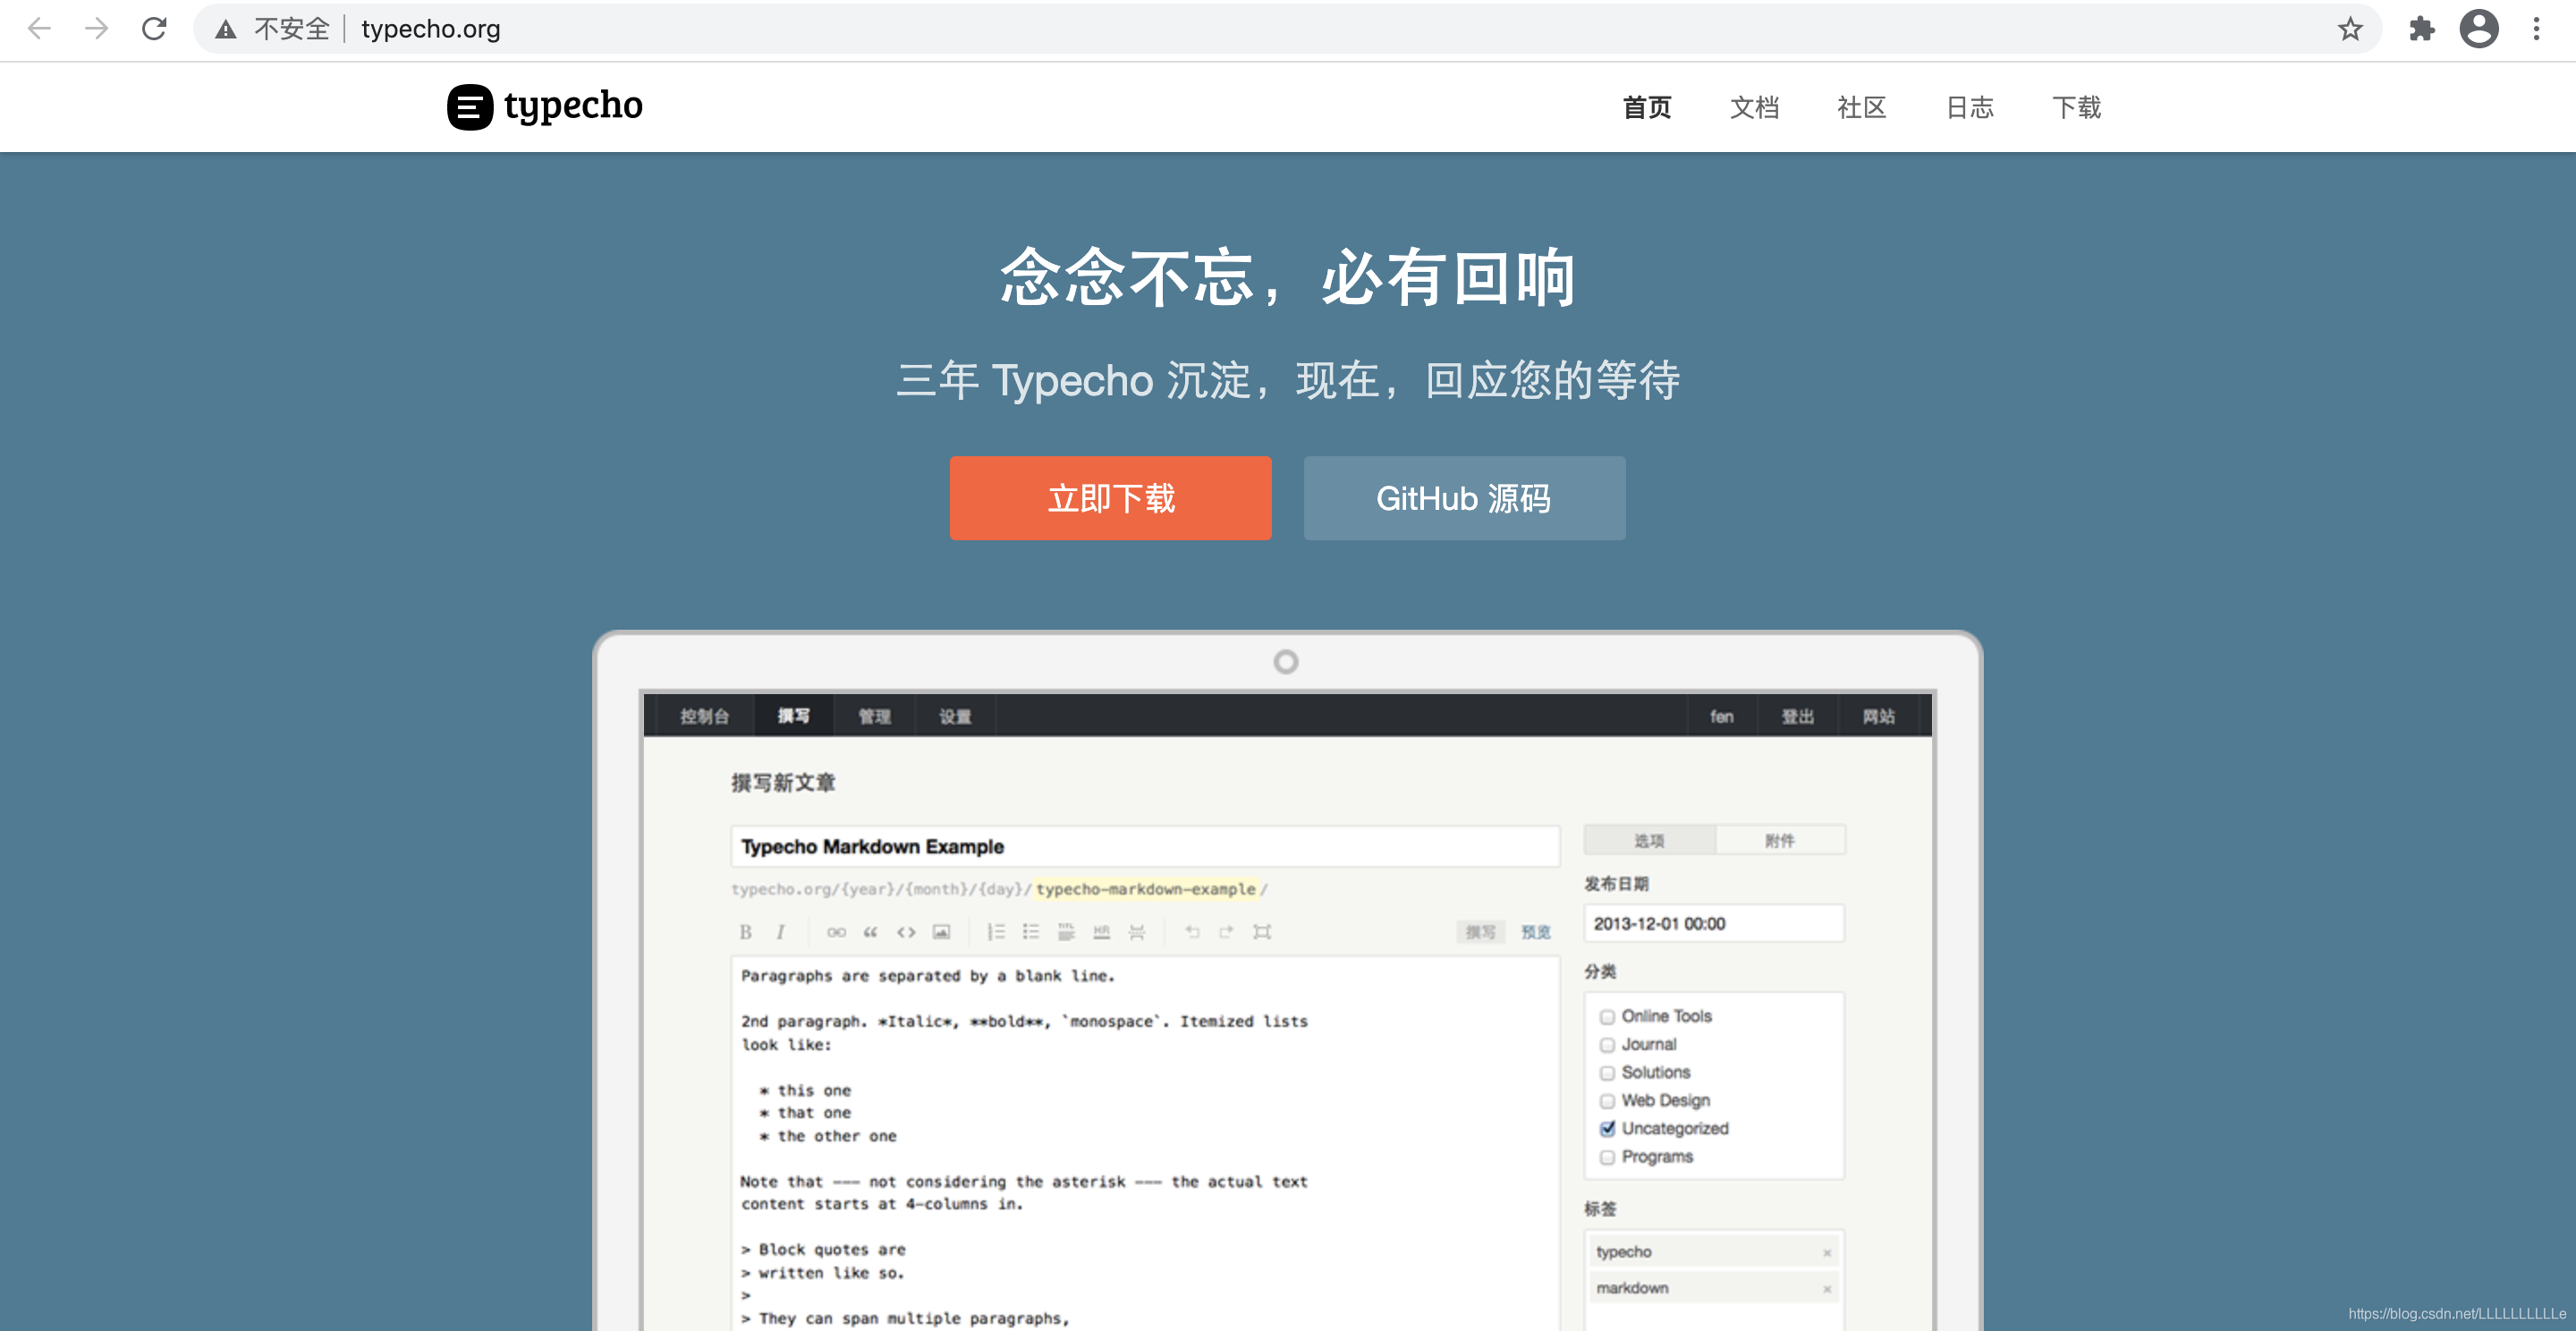Click the publish date field 2013-12-01 00:00
This screenshot has width=2576, height=1331.
(x=1714, y=924)
